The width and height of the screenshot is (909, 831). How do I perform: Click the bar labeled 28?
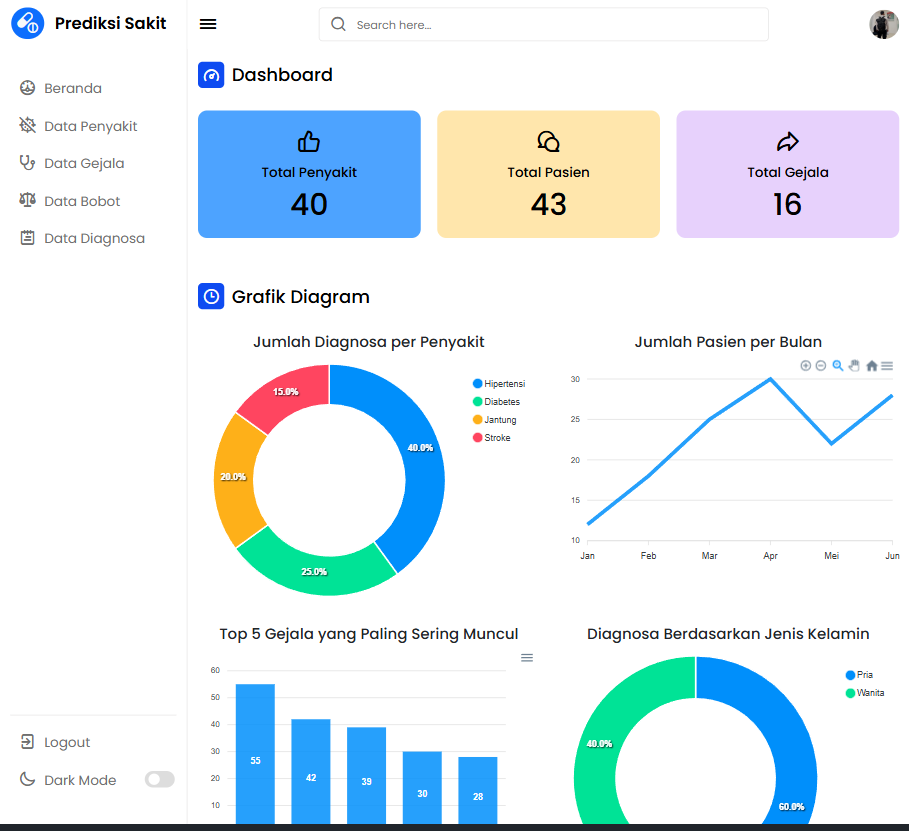(x=478, y=790)
